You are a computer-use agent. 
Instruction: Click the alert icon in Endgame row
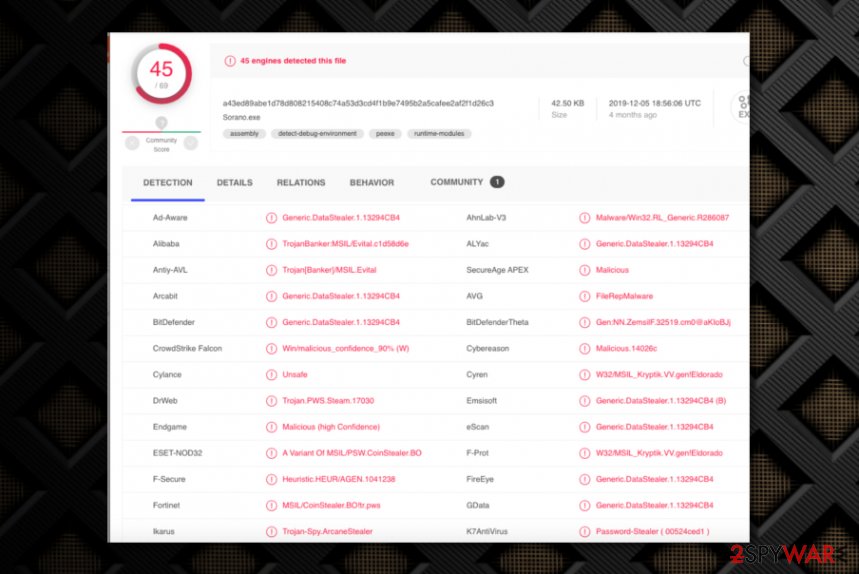tap(271, 427)
